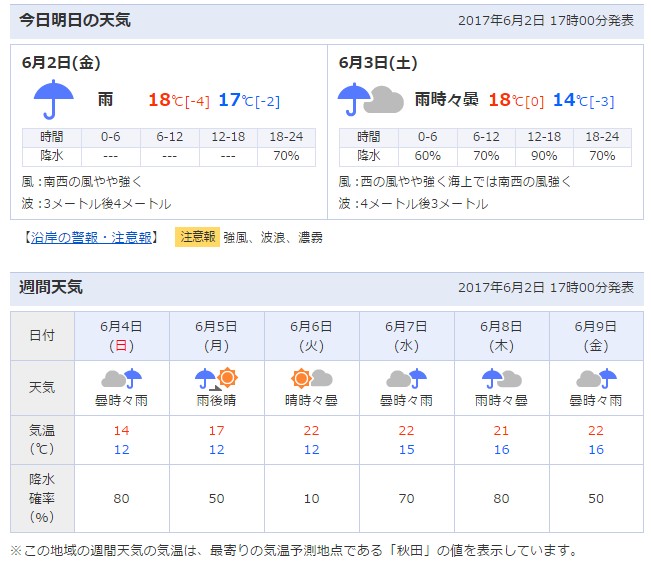Viewport: 651px width, 565px height.
Task: Click the weather icon for June 9 (金)
Action: pos(596,378)
